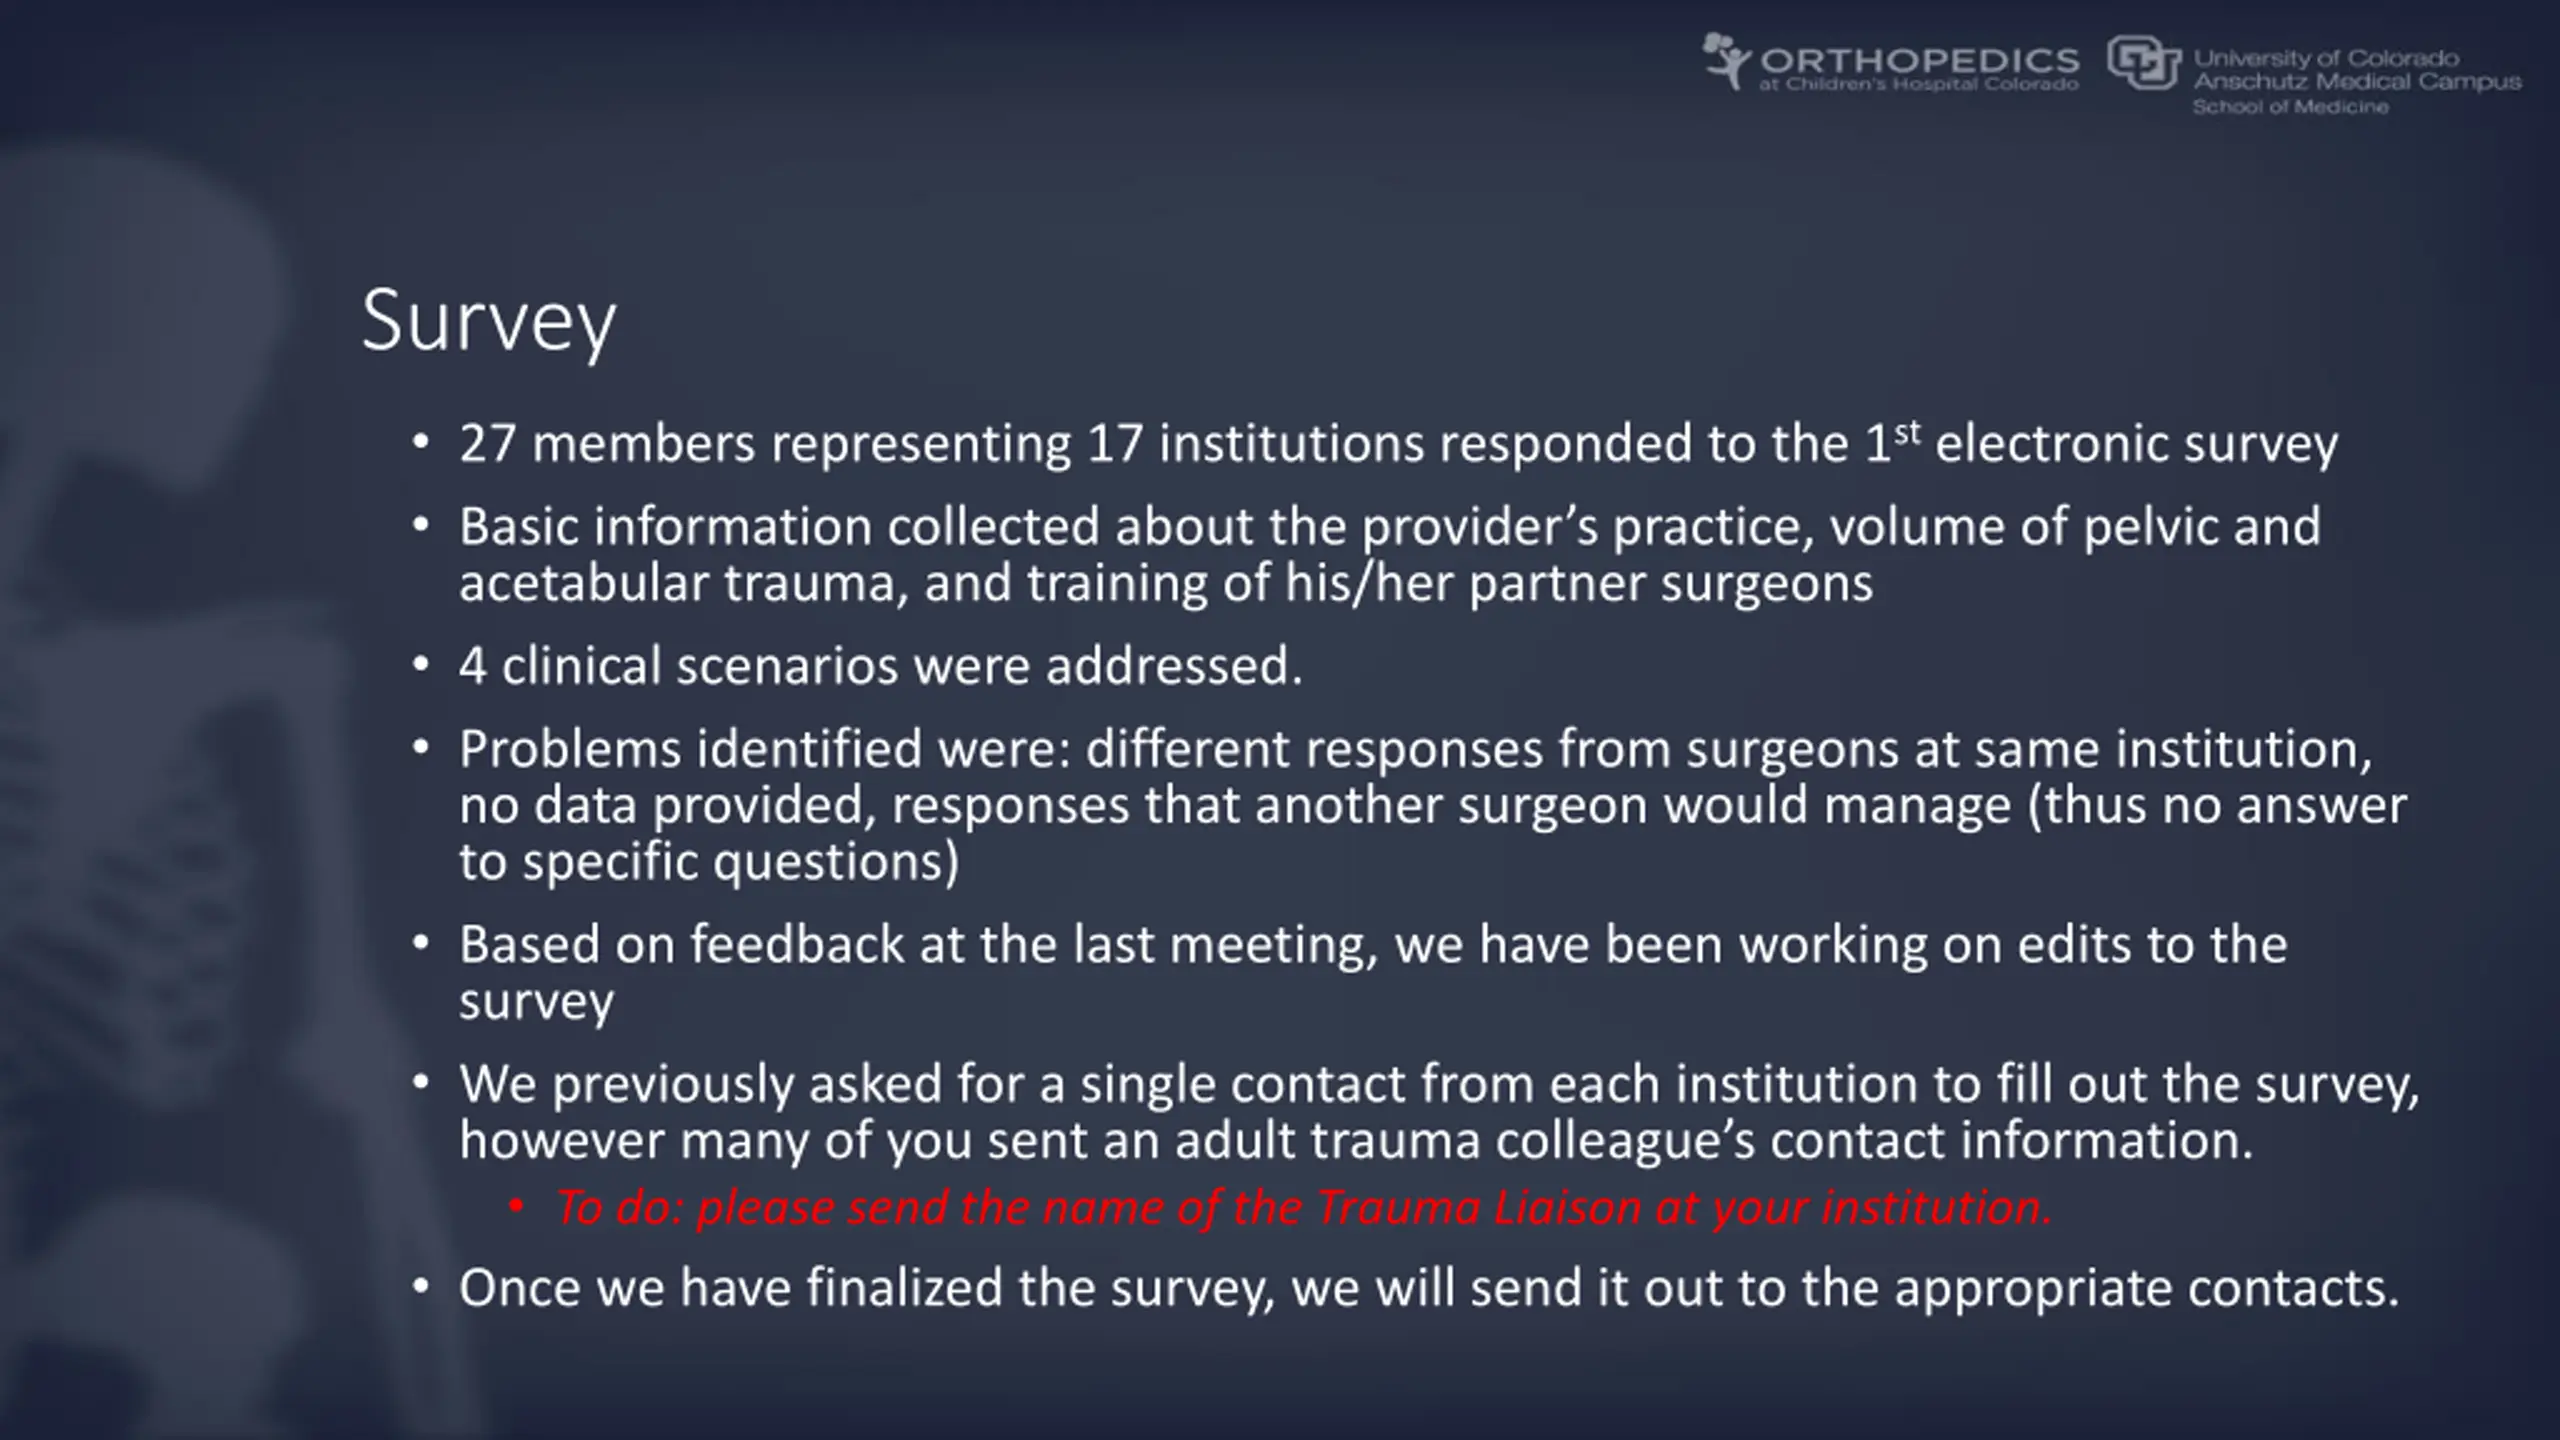The image size is (2560, 1440).
Task: Click the University of Colorado Anschutz text
Action: pyautogui.click(x=2357, y=70)
